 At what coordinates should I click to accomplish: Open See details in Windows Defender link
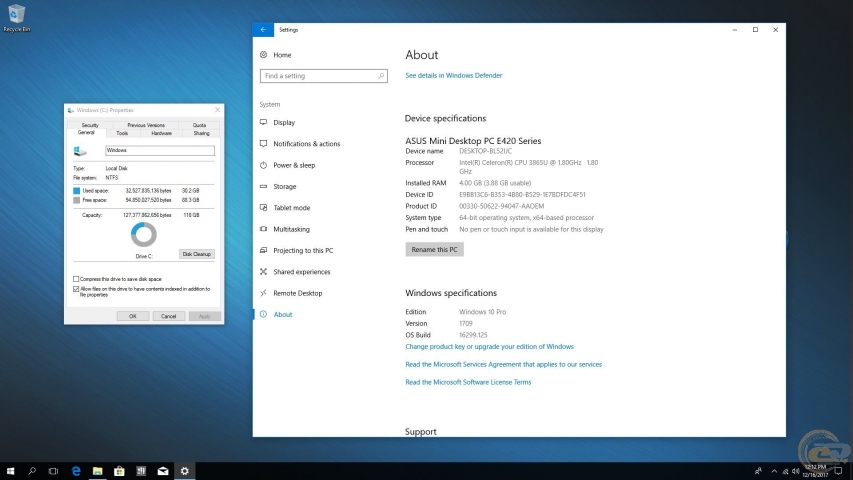pos(453,76)
